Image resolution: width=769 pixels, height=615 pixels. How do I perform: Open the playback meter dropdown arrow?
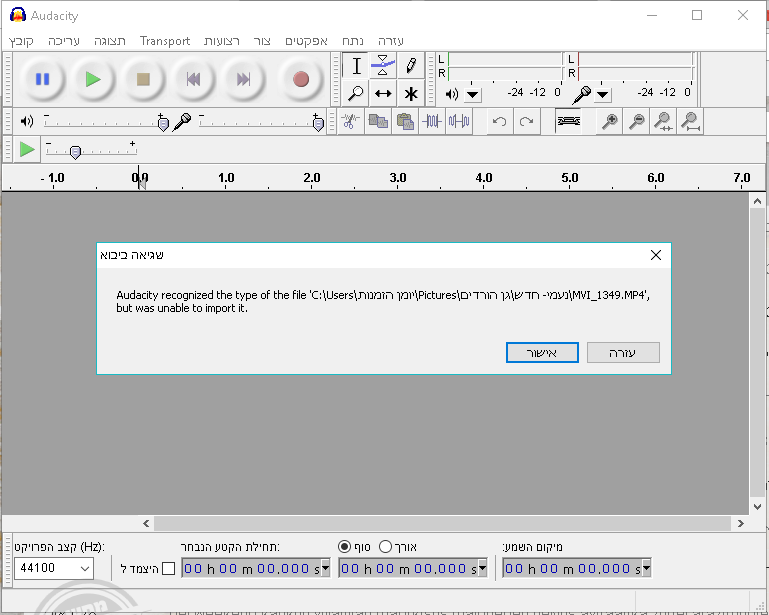473,95
